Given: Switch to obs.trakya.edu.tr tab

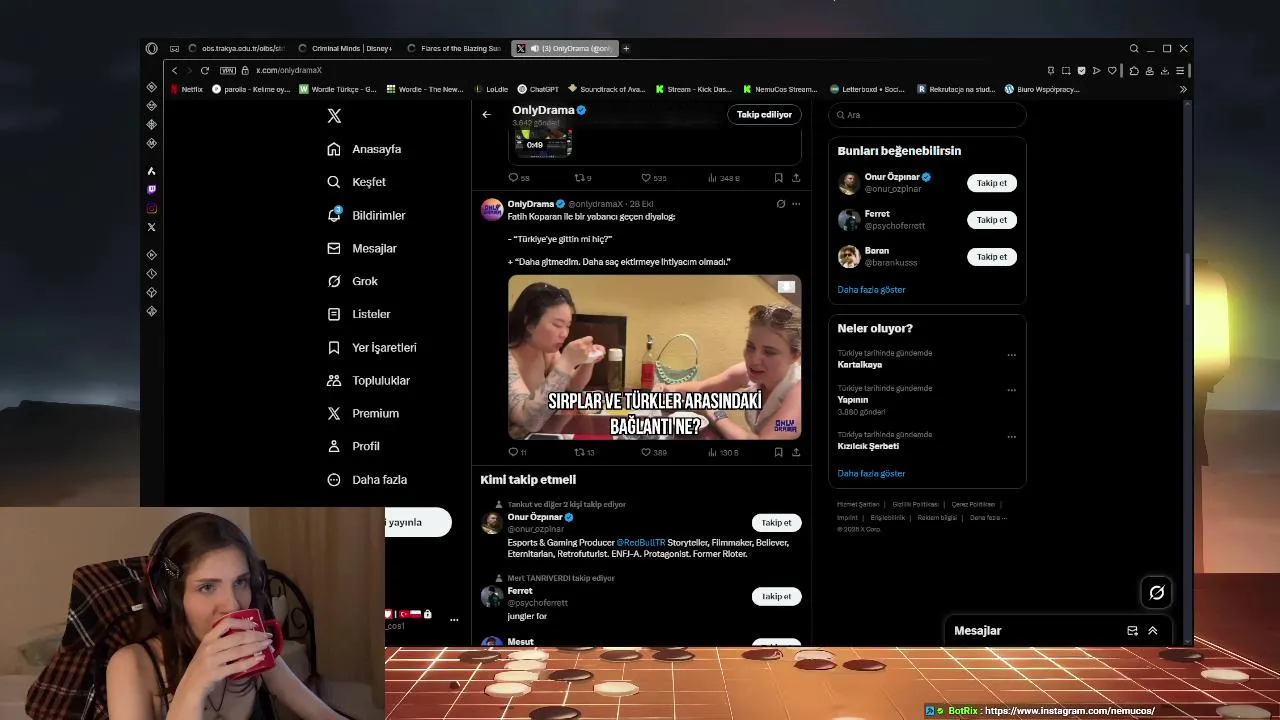Looking at the screenshot, I should coord(236,48).
